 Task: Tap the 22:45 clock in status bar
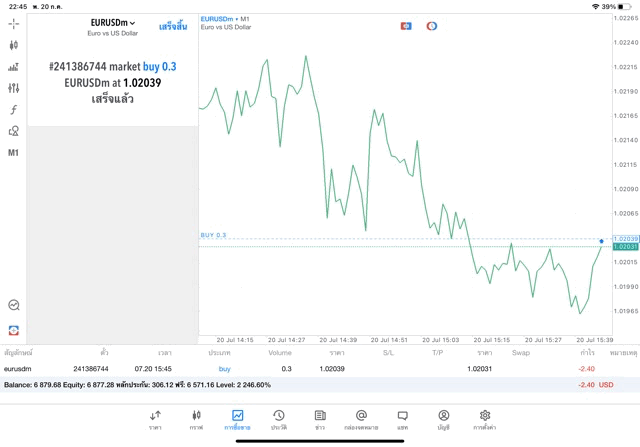tap(18, 7)
